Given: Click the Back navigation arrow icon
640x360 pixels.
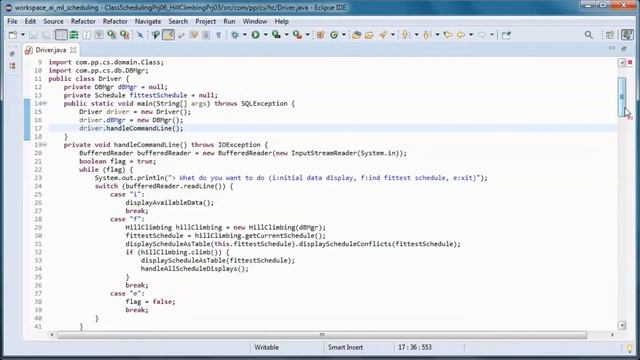Looking at the screenshot, I should (461, 35).
